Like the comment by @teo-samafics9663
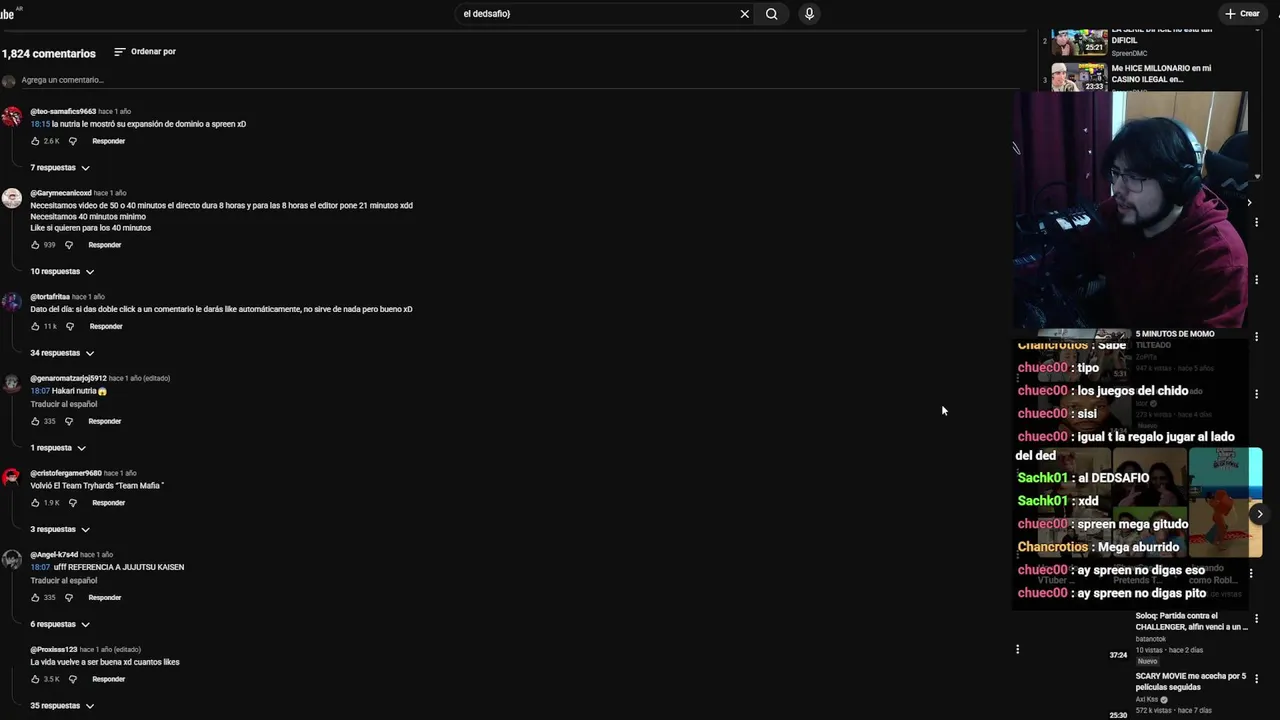The width and height of the screenshot is (1280, 720). coord(35,141)
